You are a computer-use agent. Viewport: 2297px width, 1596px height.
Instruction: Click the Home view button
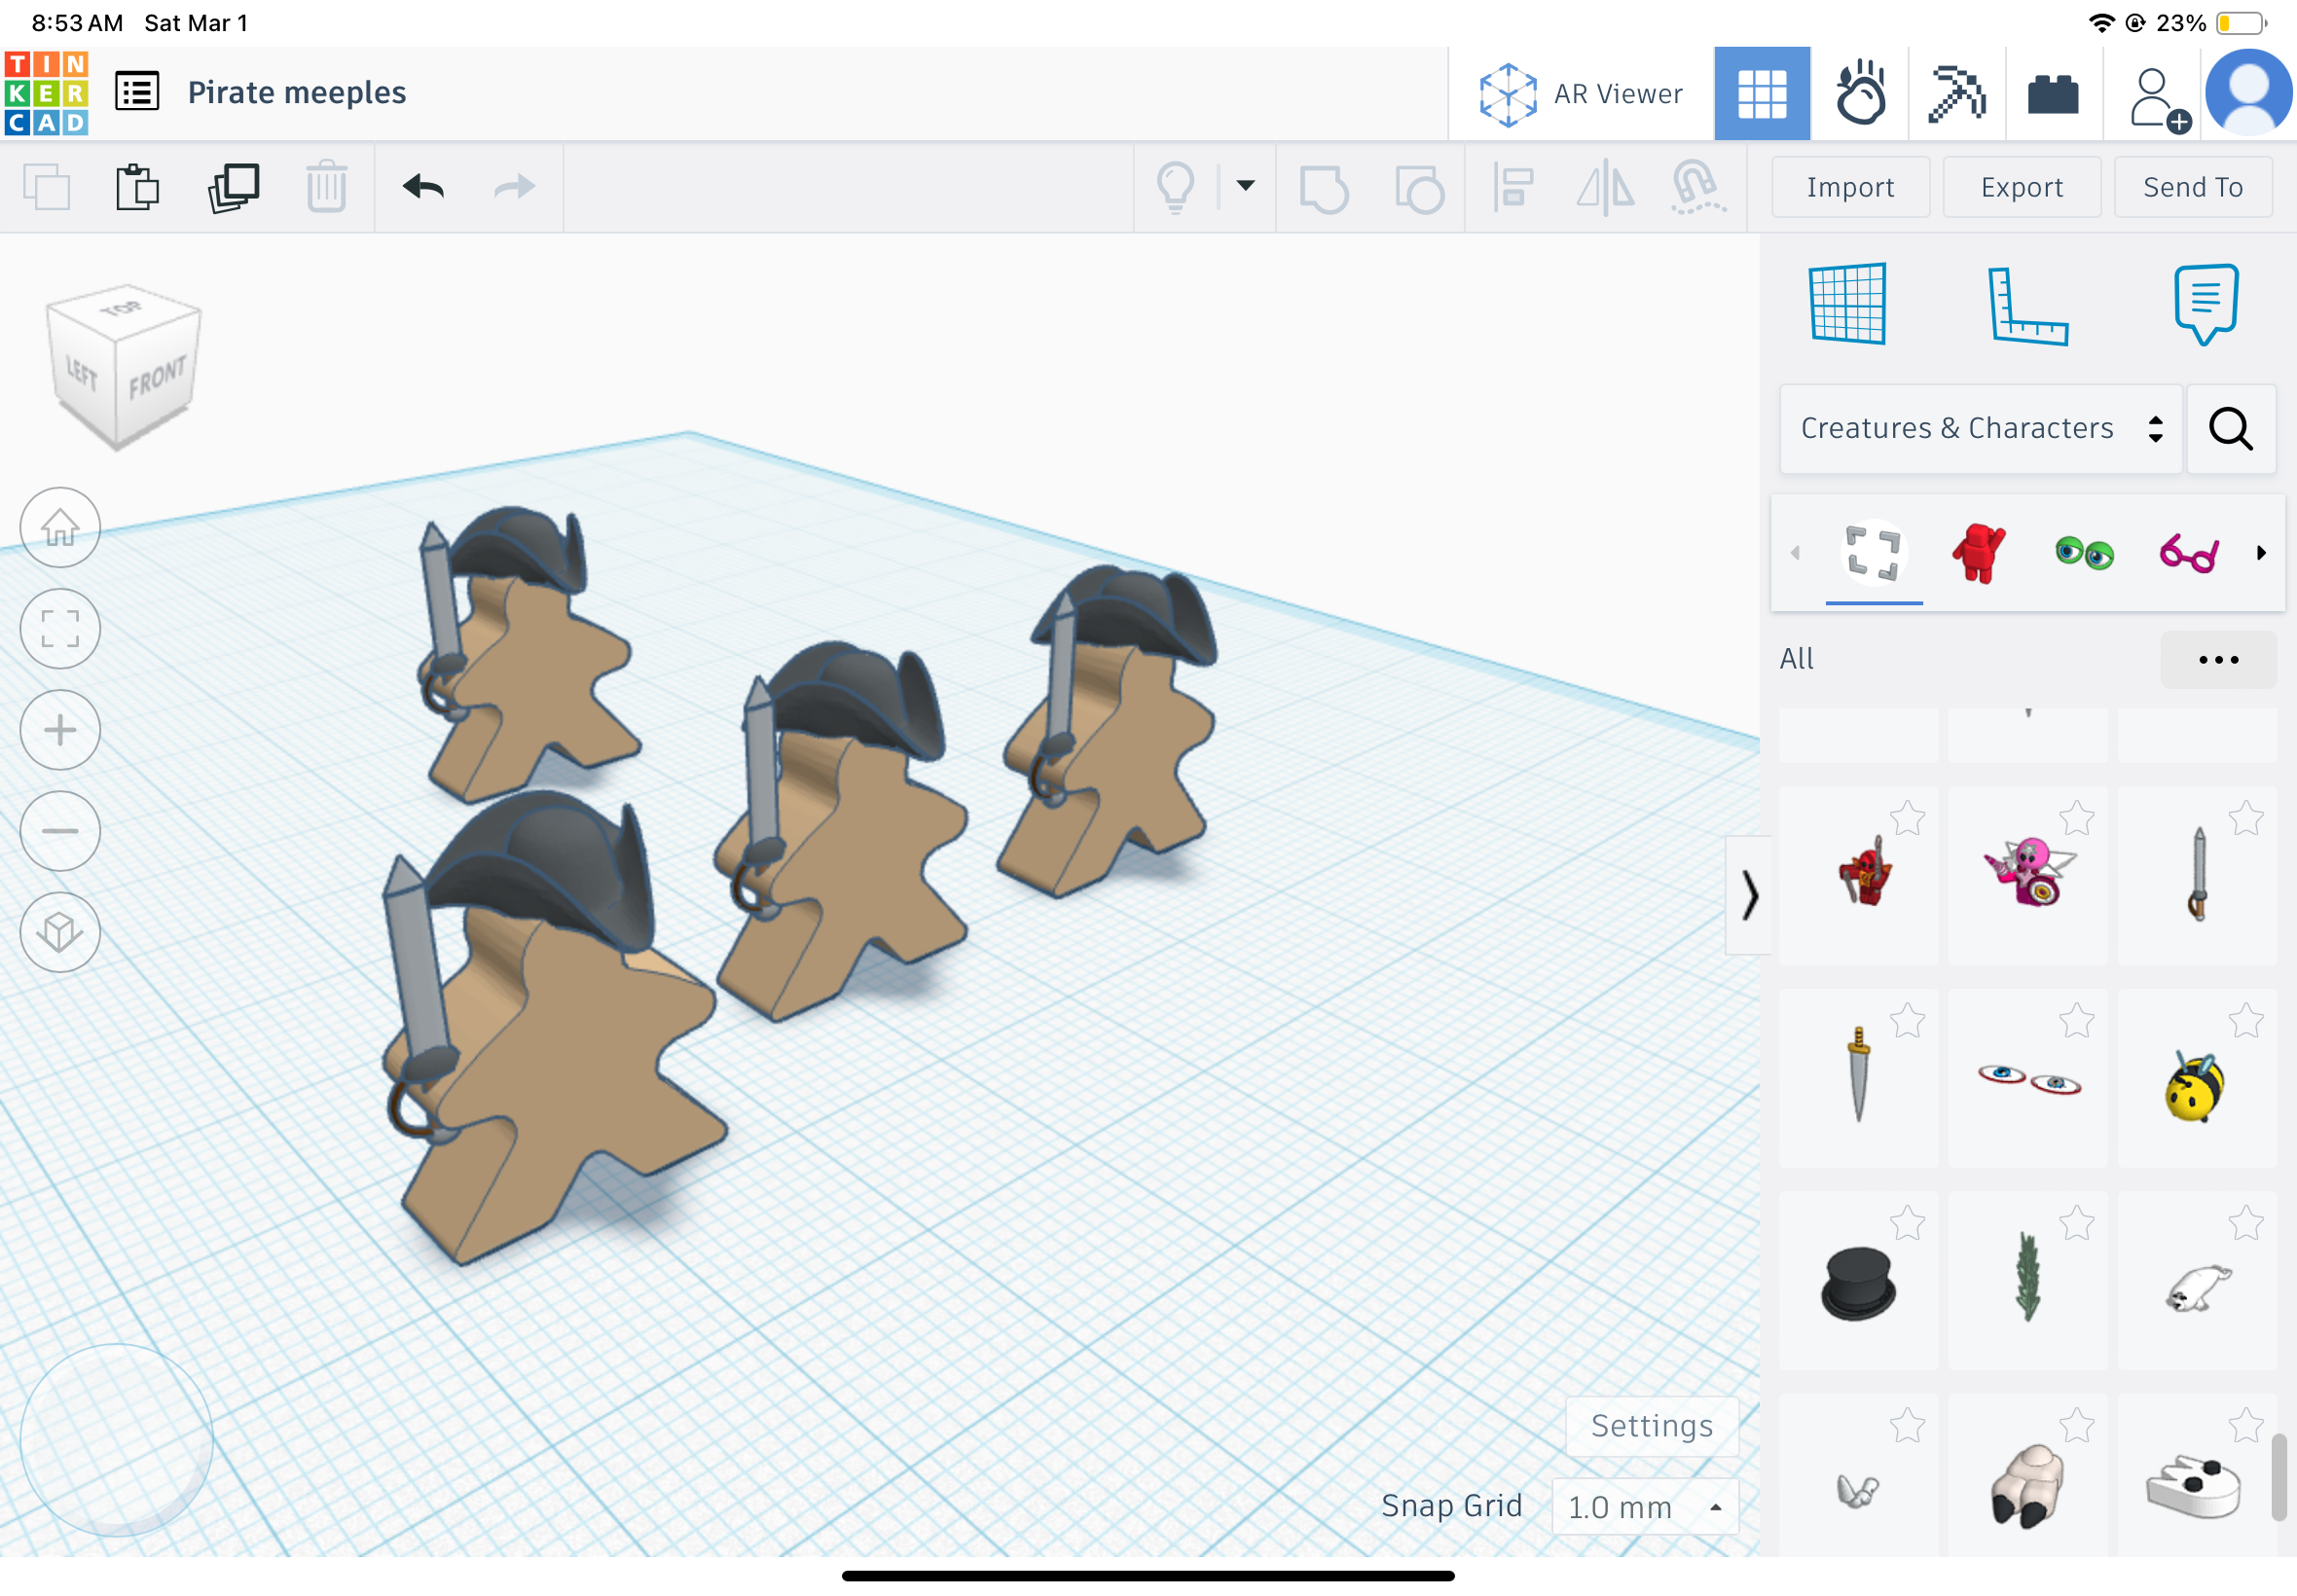60,527
